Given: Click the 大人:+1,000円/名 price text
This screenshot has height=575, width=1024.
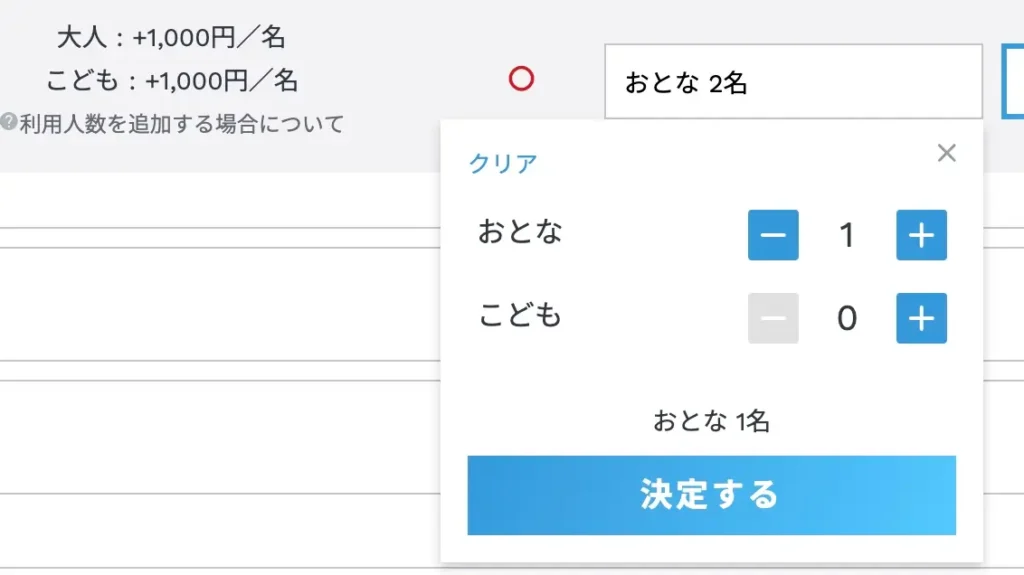Looking at the screenshot, I should coord(171,38).
